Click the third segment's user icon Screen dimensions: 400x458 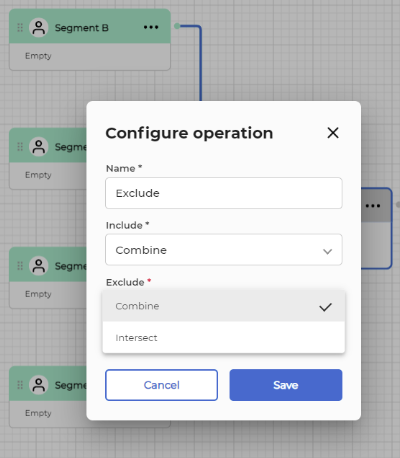[39, 266]
